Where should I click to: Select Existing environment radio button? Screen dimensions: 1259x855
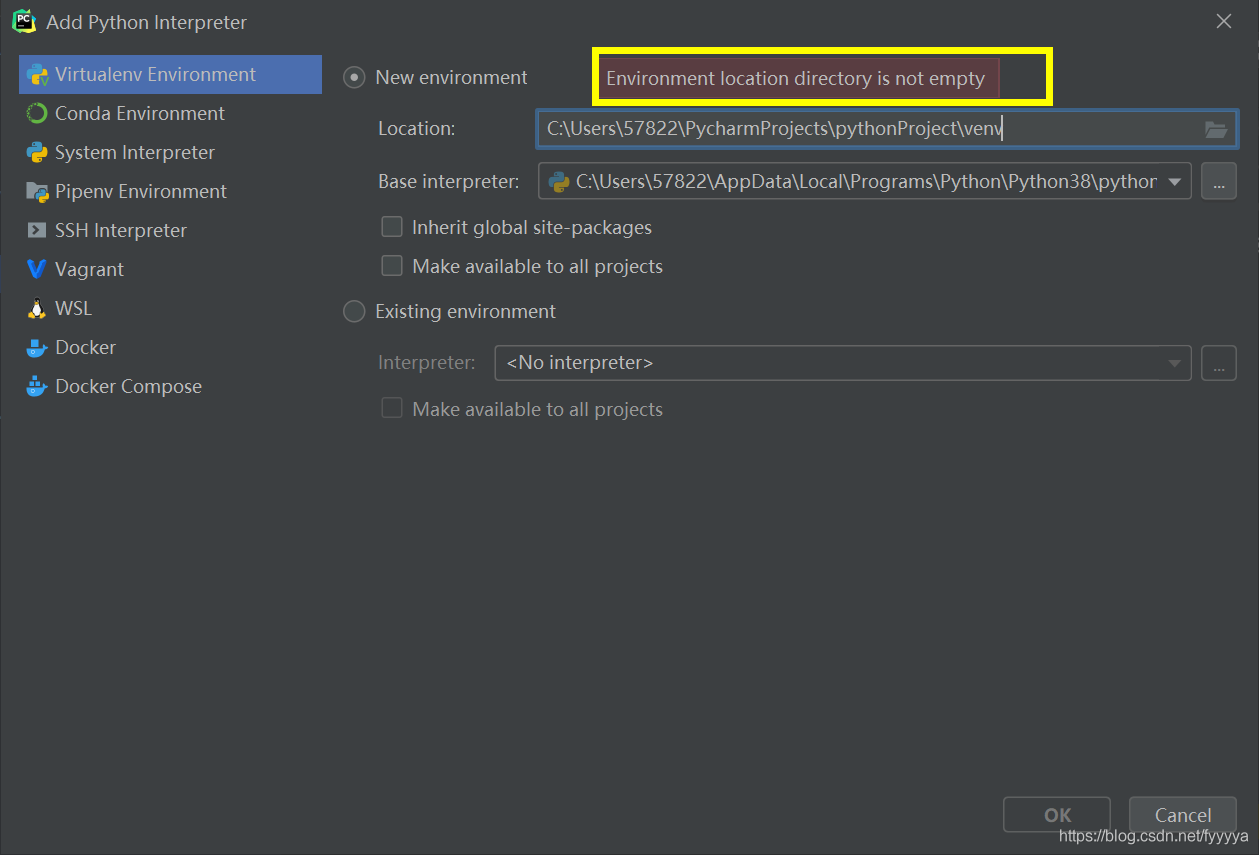(354, 312)
